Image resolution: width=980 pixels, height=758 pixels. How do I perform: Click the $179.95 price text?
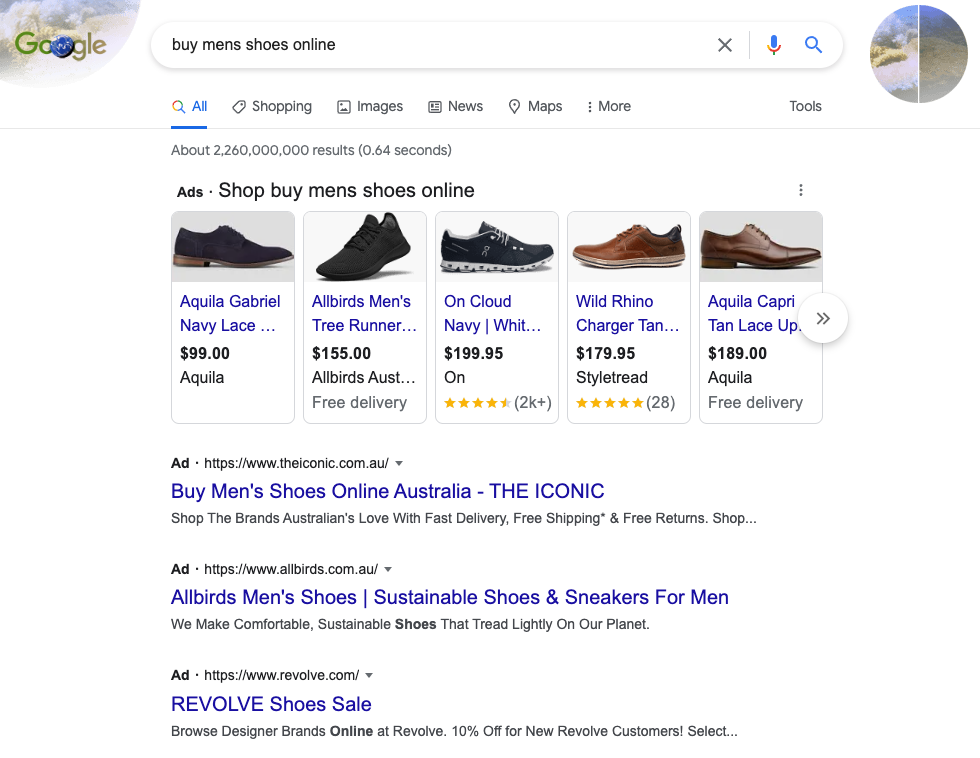click(x=605, y=353)
